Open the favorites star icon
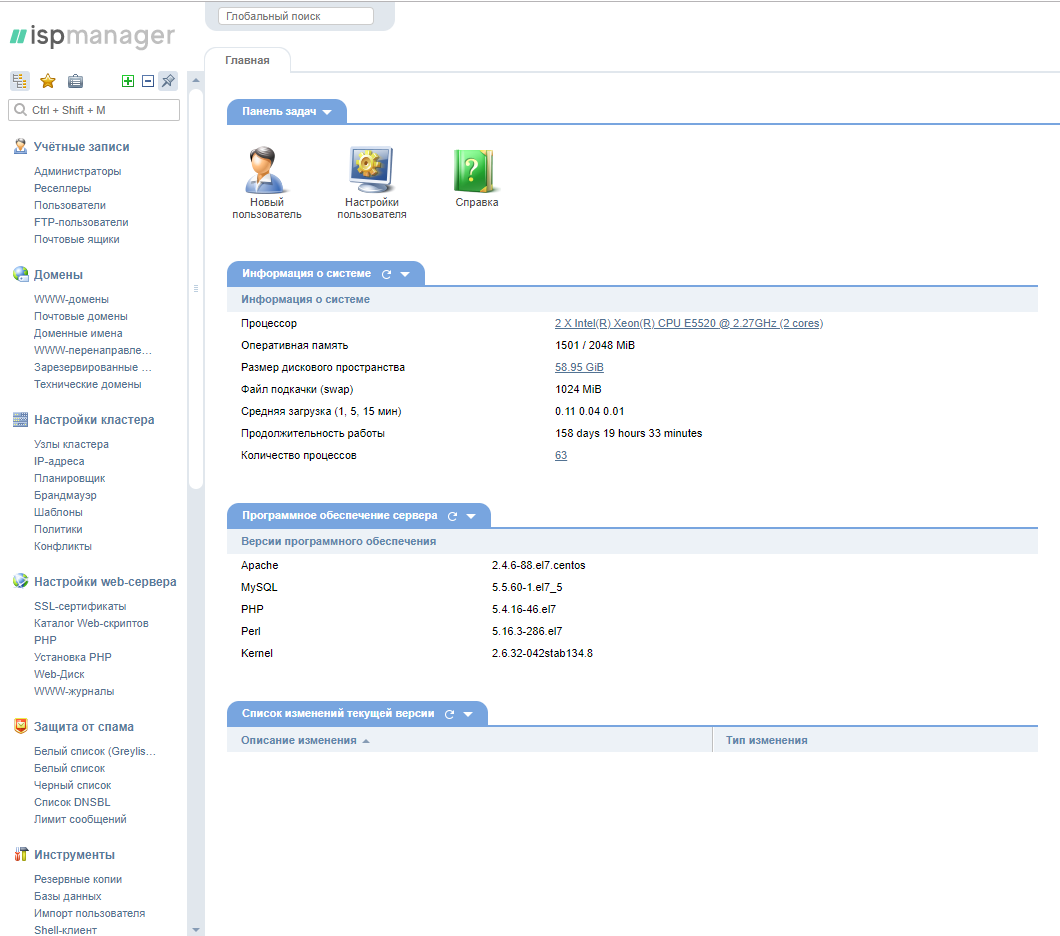Viewport: 1060px width, 936px height. click(47, 81)
